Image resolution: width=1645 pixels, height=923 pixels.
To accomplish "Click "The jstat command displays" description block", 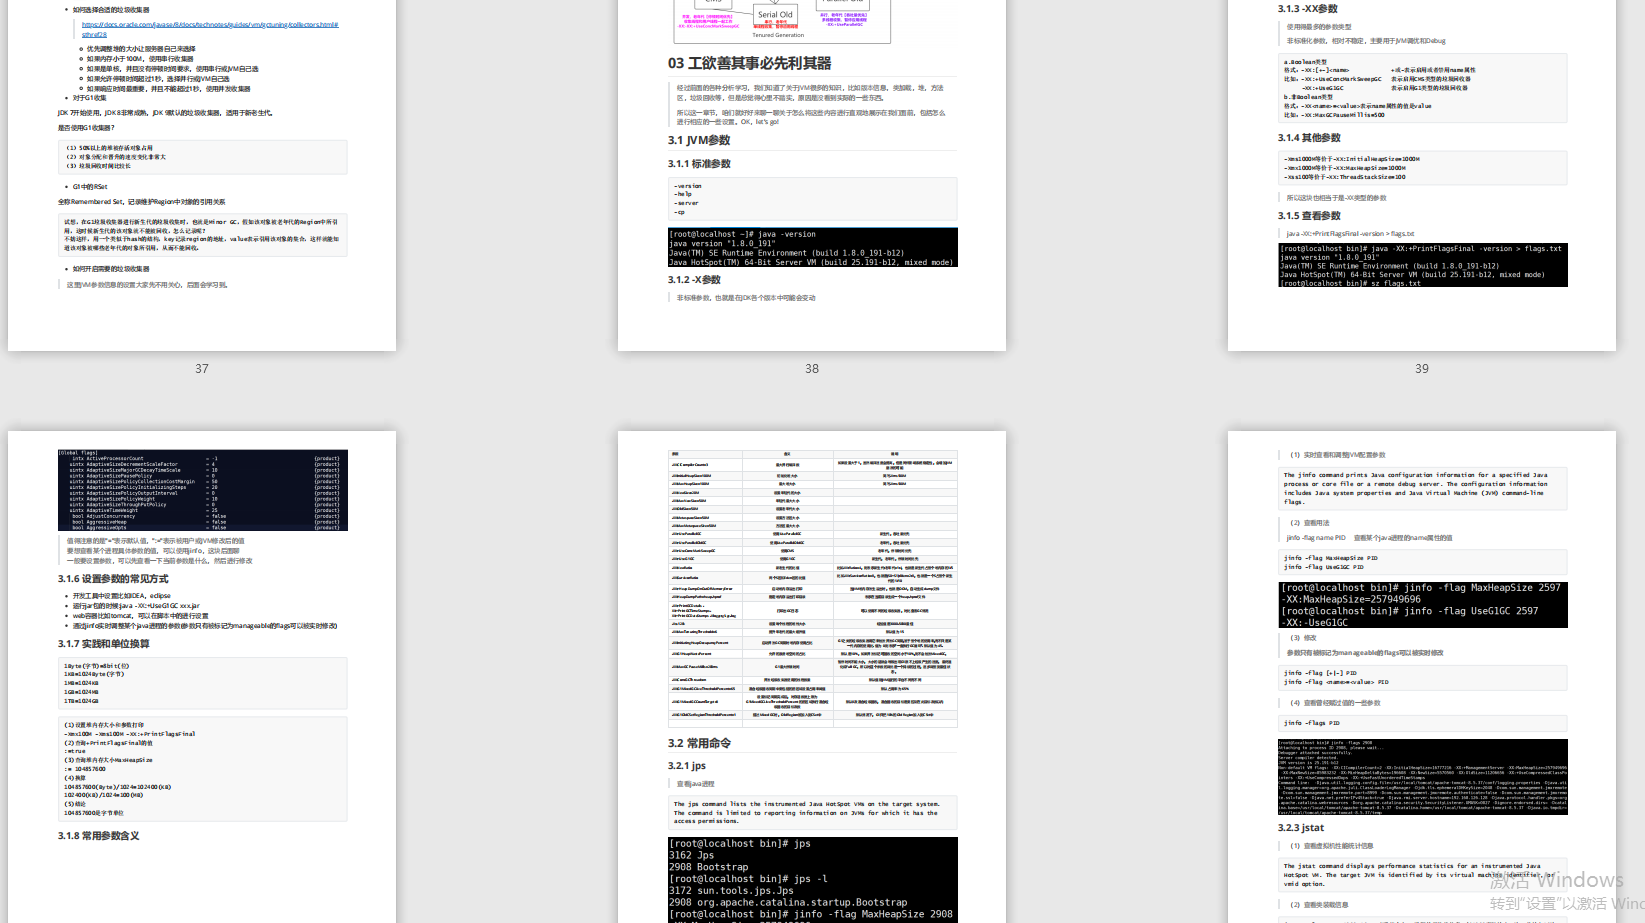I will click(x=1423, y=875).
